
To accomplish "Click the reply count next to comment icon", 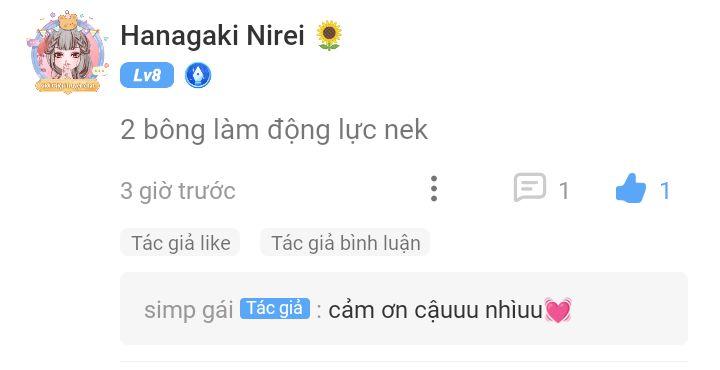I will (564, 191).
